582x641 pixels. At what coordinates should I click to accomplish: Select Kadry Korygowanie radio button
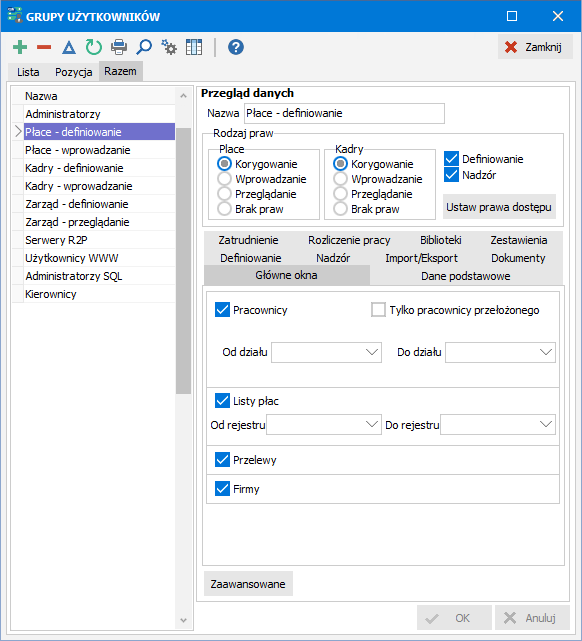340,164
